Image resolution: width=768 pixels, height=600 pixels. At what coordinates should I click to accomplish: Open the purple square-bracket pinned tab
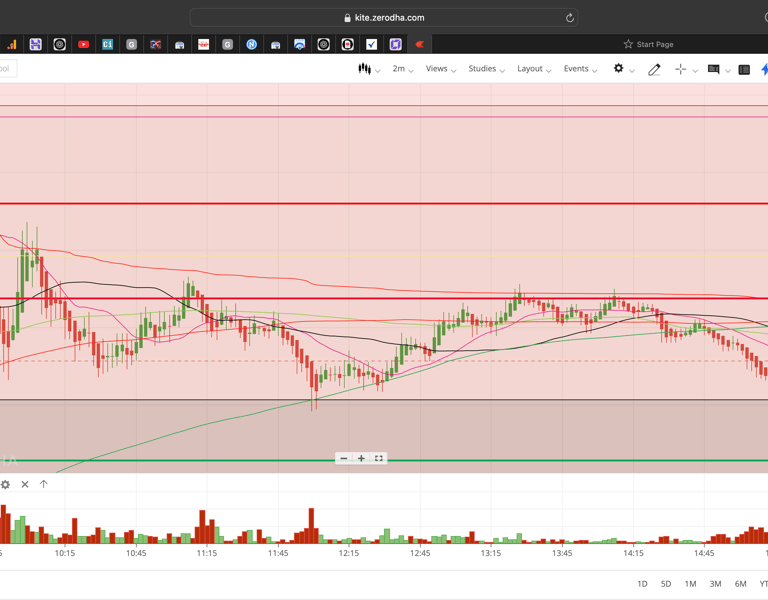pos(395,45)
